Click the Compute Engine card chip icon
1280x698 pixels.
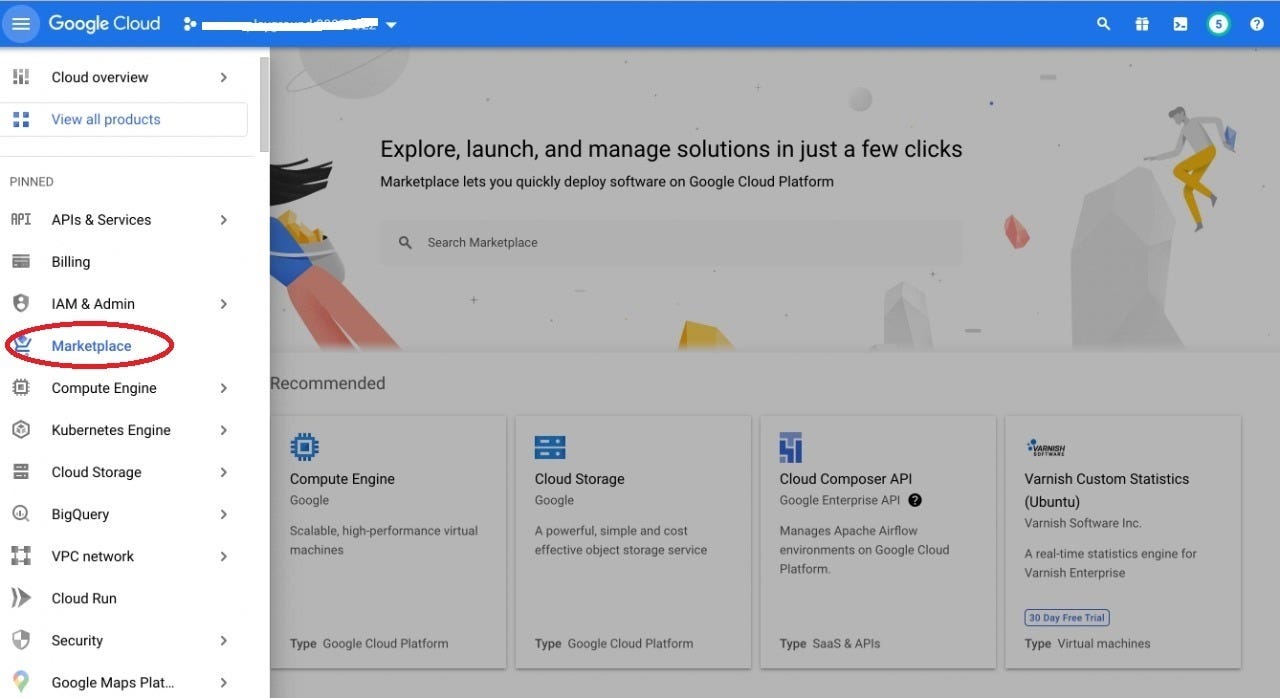[305, 446]
